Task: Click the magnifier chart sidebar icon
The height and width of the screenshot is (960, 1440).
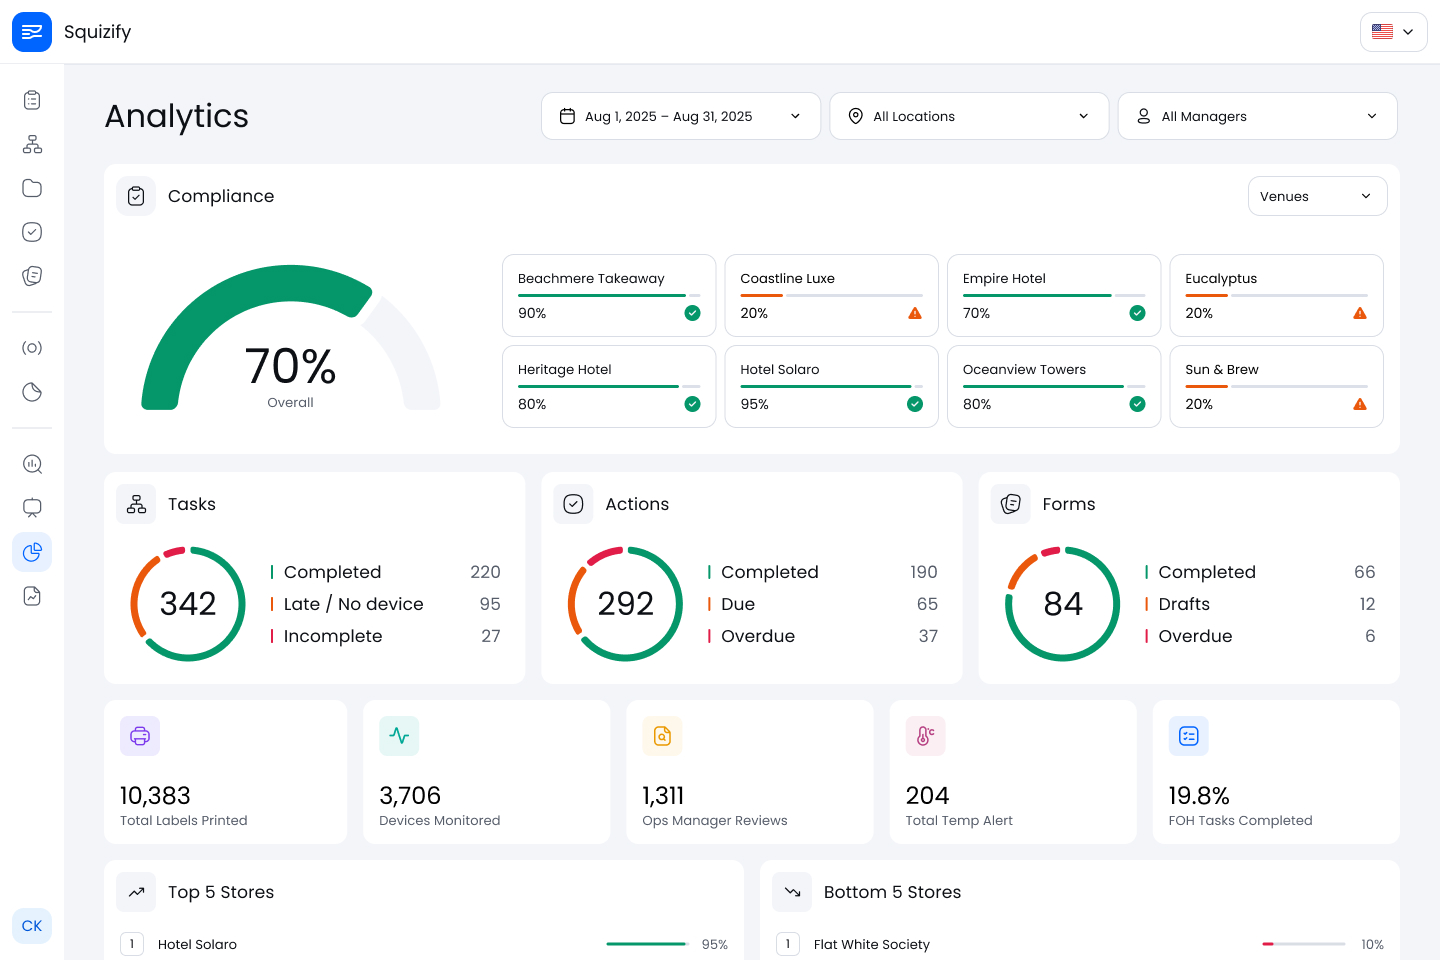Action: pyautogui.click(x=32, y=464)
